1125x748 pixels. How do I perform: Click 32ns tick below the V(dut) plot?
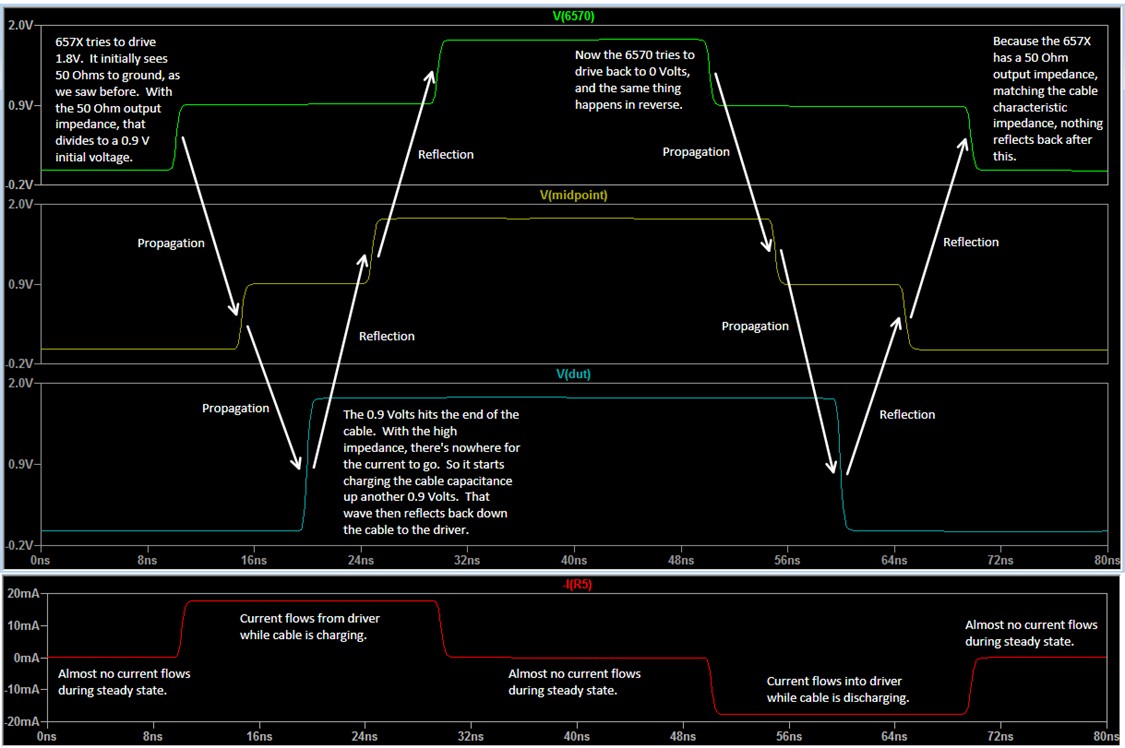point(467,562)
